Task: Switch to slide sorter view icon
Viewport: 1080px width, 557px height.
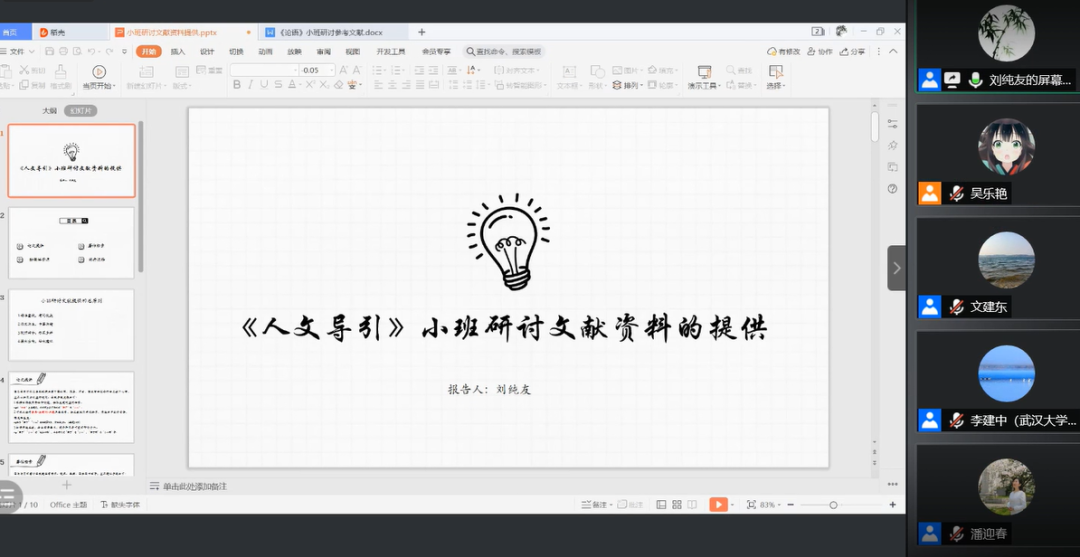Action: pos(677,505)
